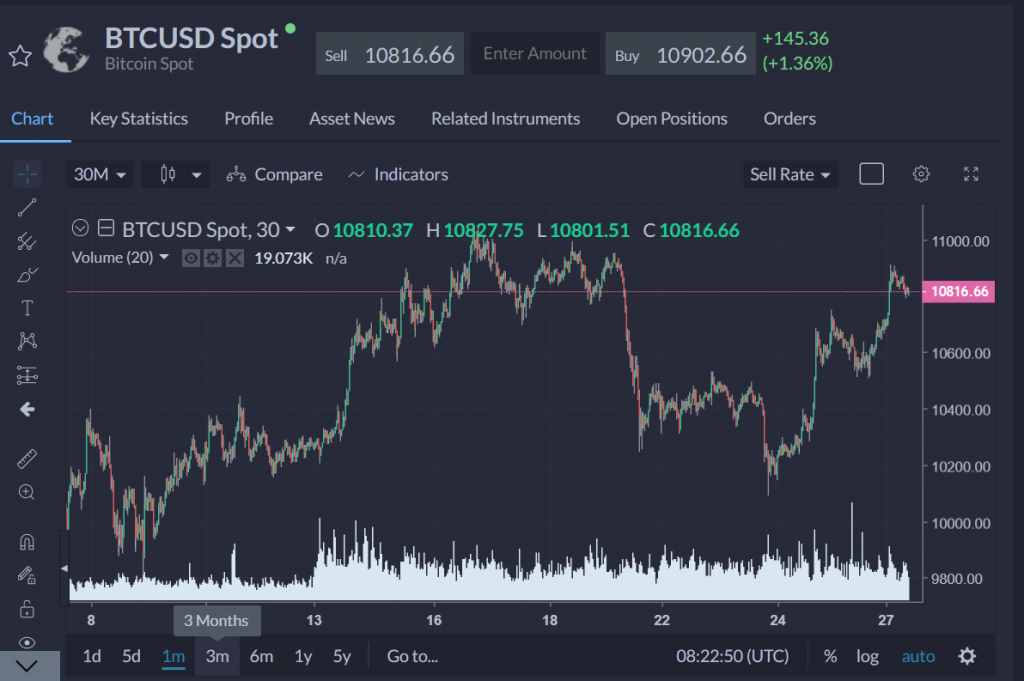1024x681 pixels.
Task: Toggle Volume indicator visibility eye
Action: pyautogui.click(x=191, y=259)
